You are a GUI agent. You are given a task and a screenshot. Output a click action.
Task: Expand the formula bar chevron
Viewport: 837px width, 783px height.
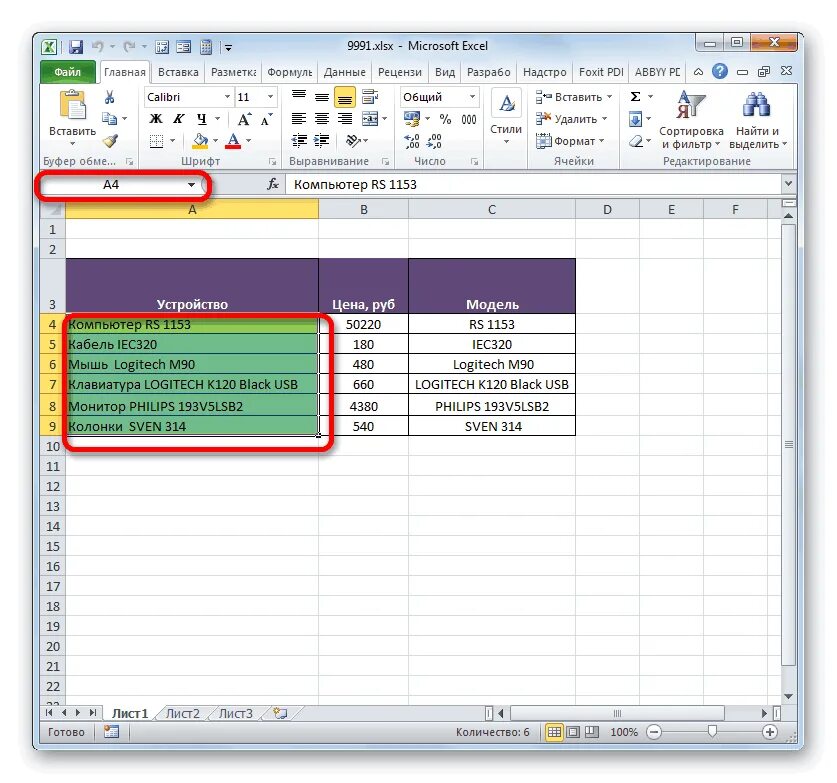point(788,184)
